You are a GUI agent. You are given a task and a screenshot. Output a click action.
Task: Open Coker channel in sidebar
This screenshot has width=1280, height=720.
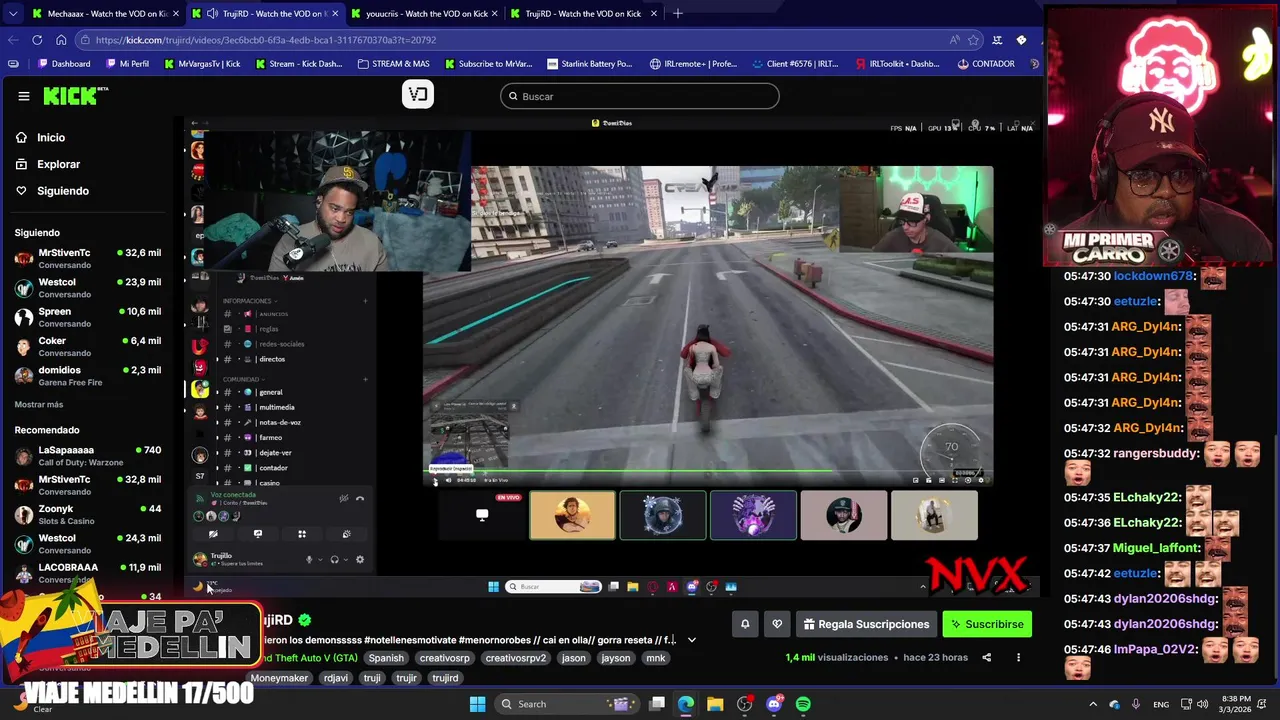tap(88, 346)
